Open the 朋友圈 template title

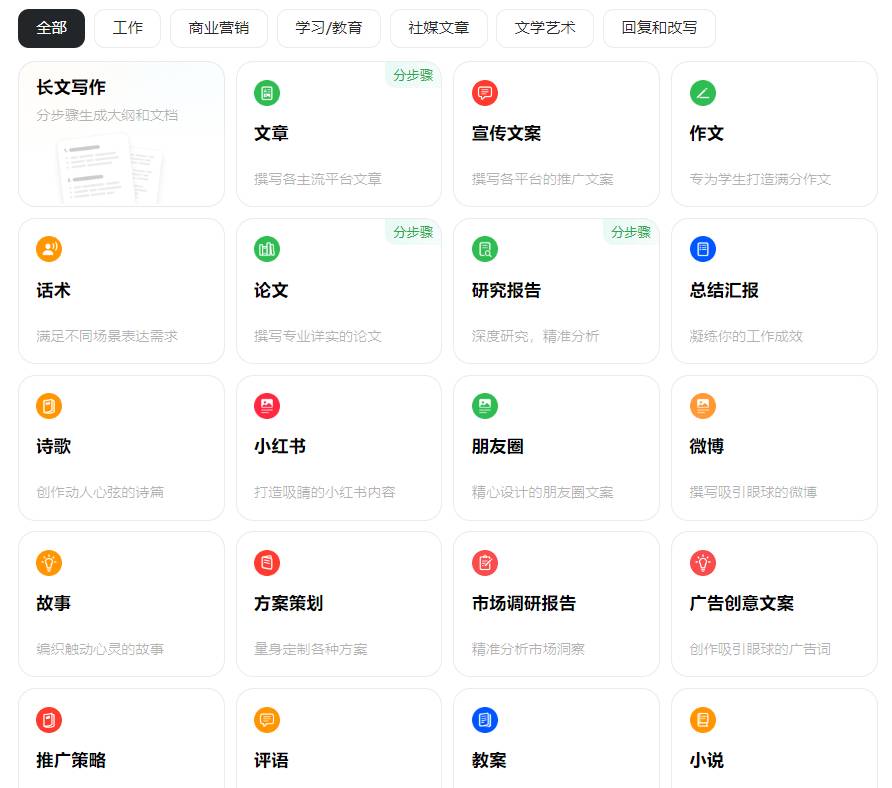[498, 446]
